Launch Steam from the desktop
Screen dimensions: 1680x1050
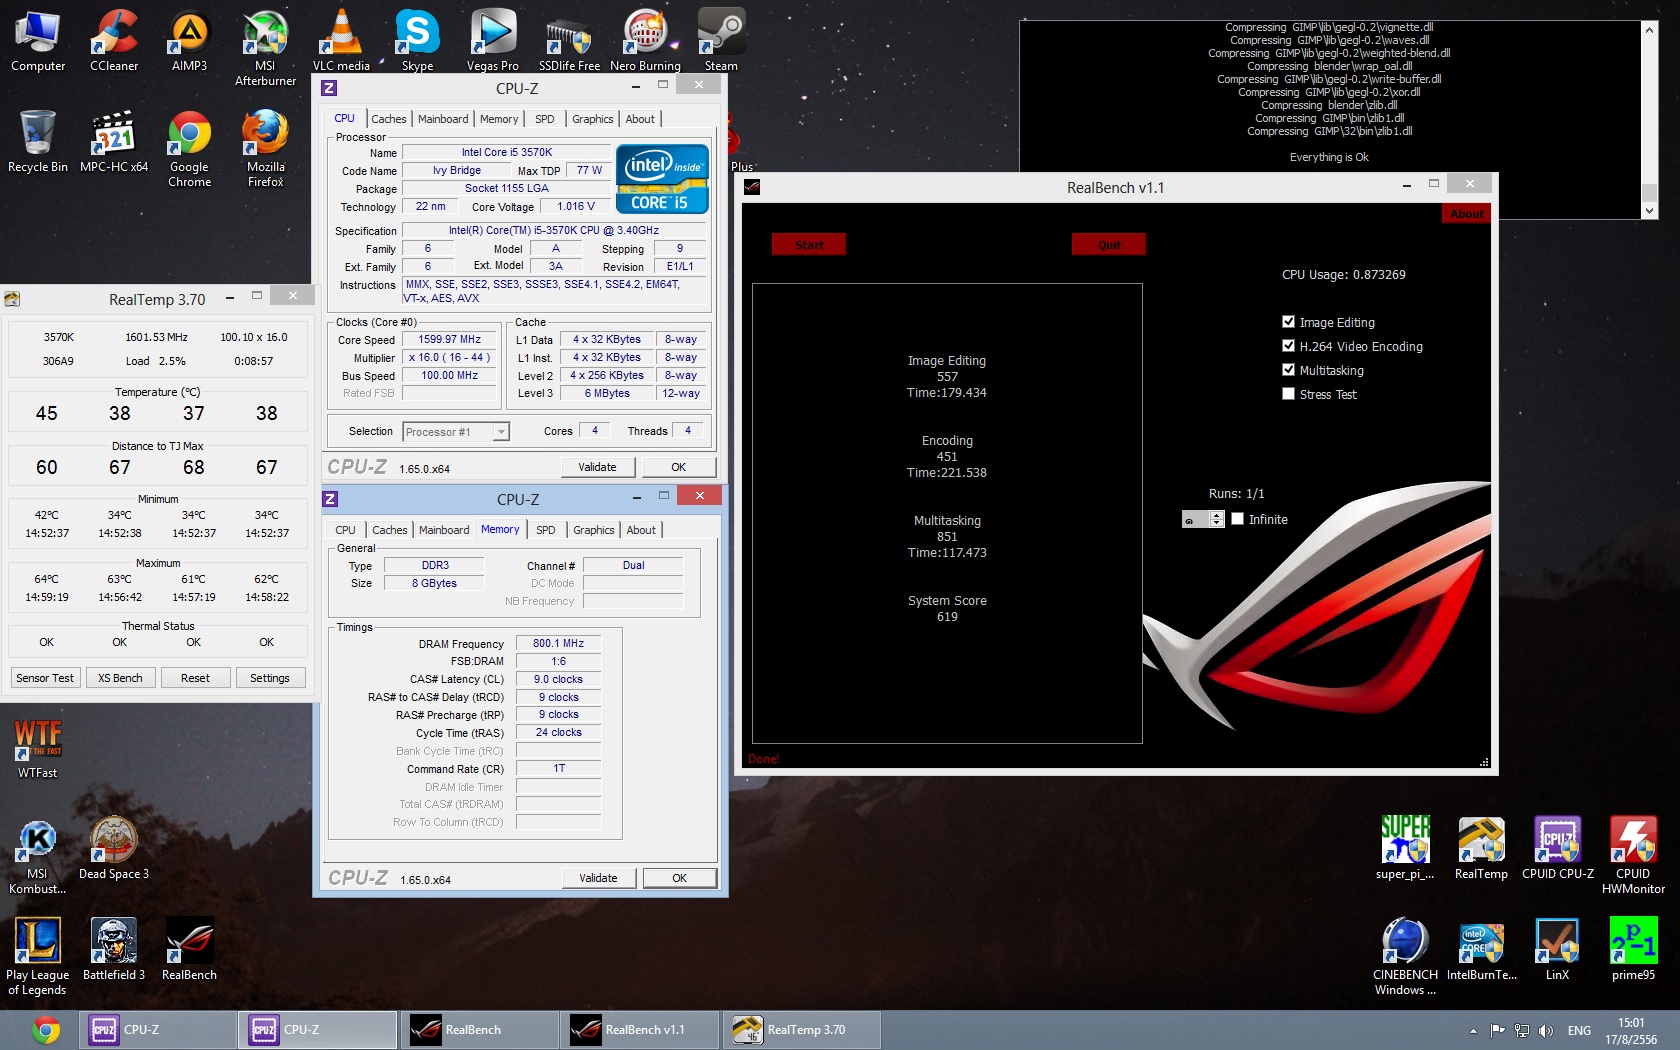(x=721, y=41)
